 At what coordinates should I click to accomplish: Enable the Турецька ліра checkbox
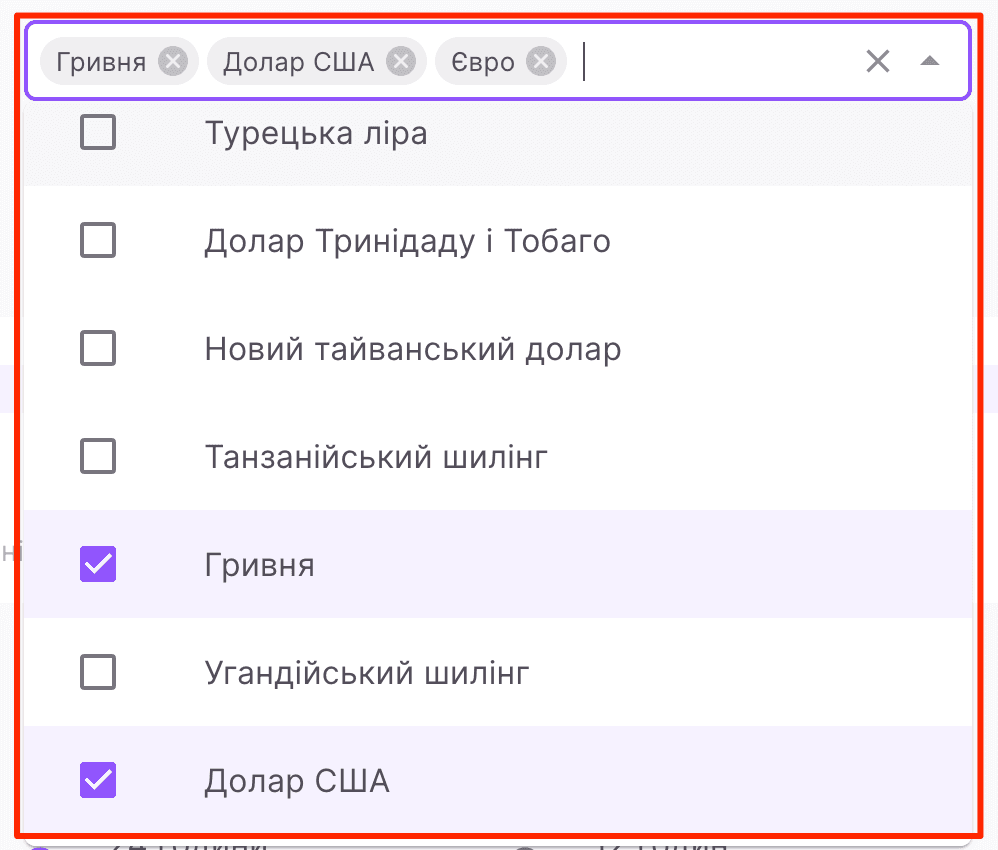(x=97, y=131)
